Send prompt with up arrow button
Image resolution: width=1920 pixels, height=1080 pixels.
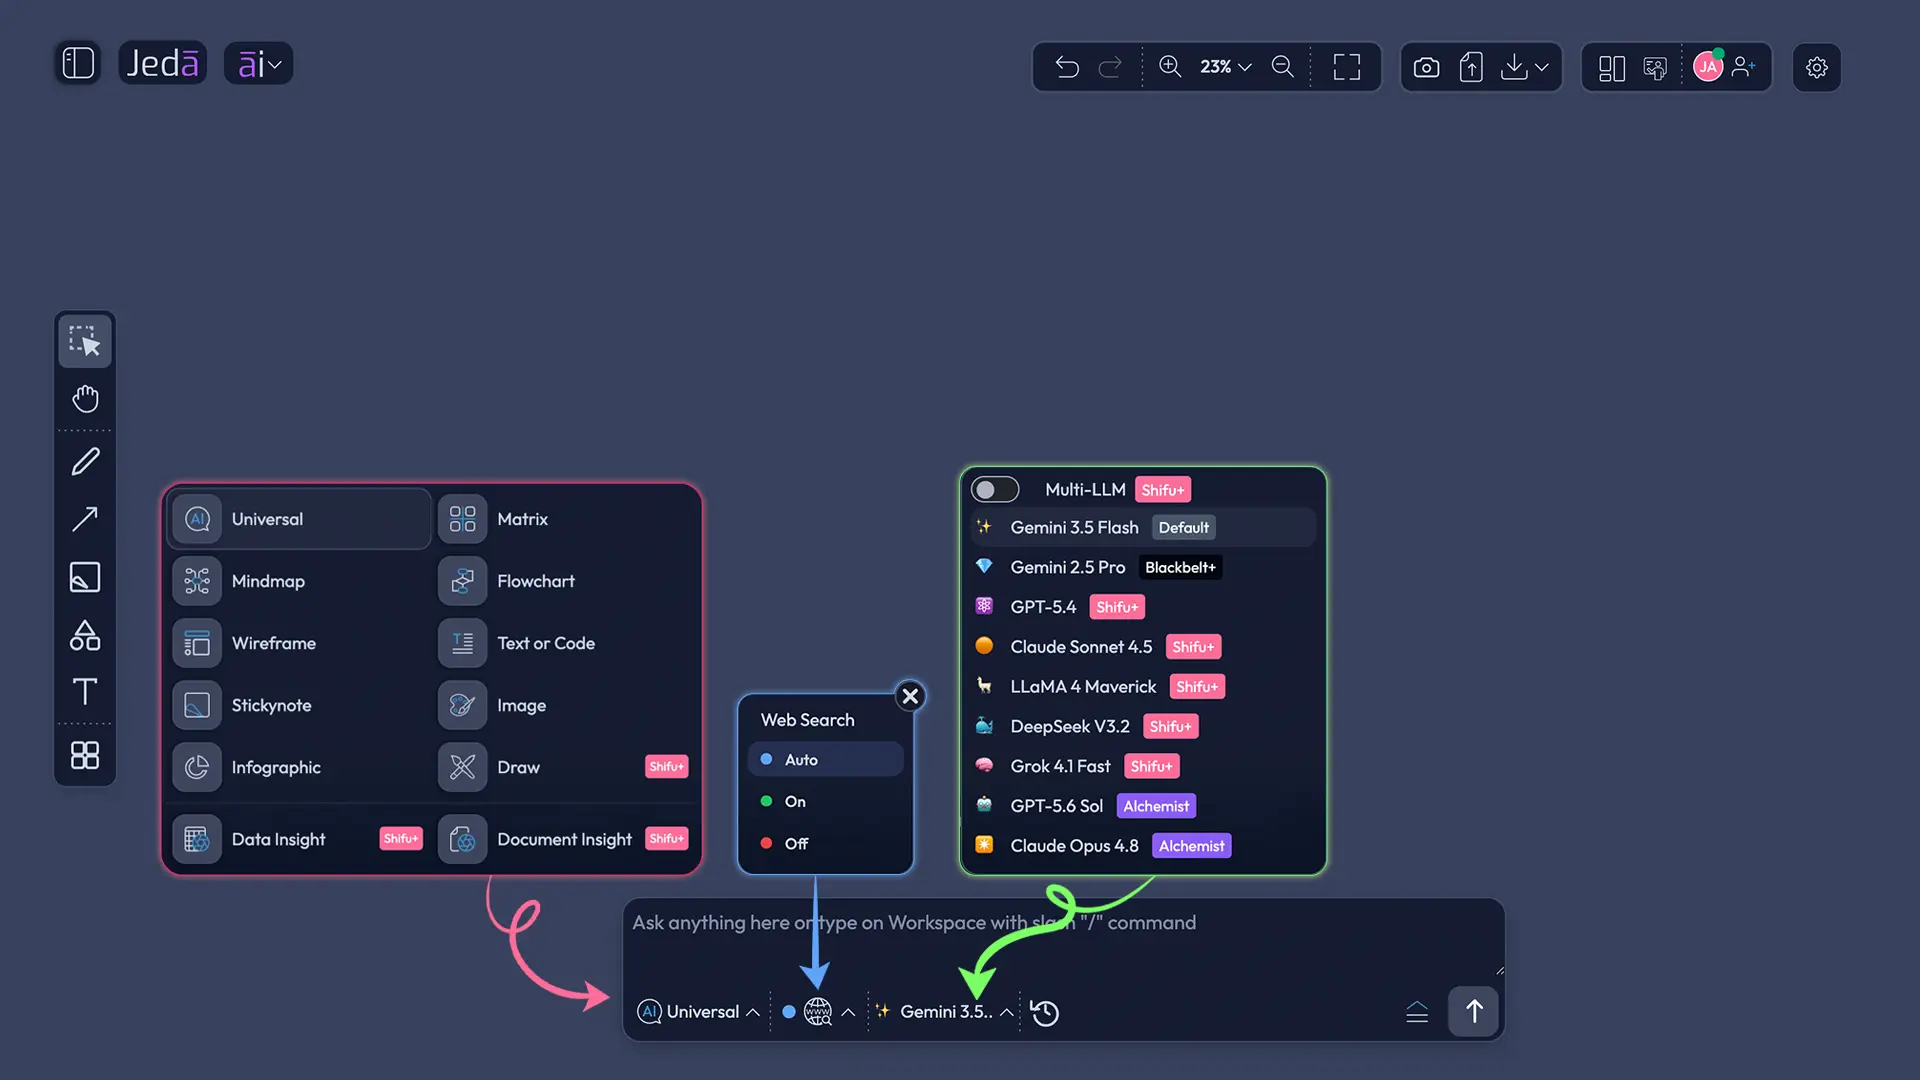click(1473, 1011)
